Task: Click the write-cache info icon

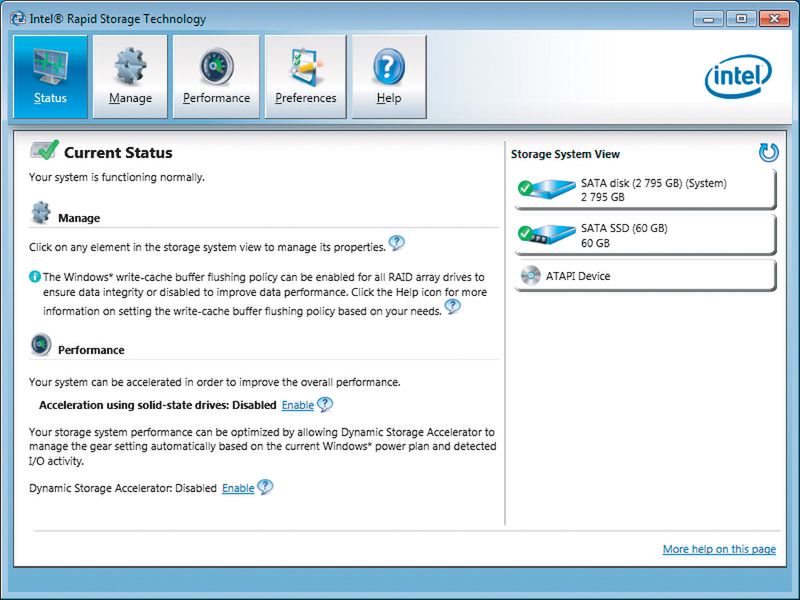Action: coord(35,277)
